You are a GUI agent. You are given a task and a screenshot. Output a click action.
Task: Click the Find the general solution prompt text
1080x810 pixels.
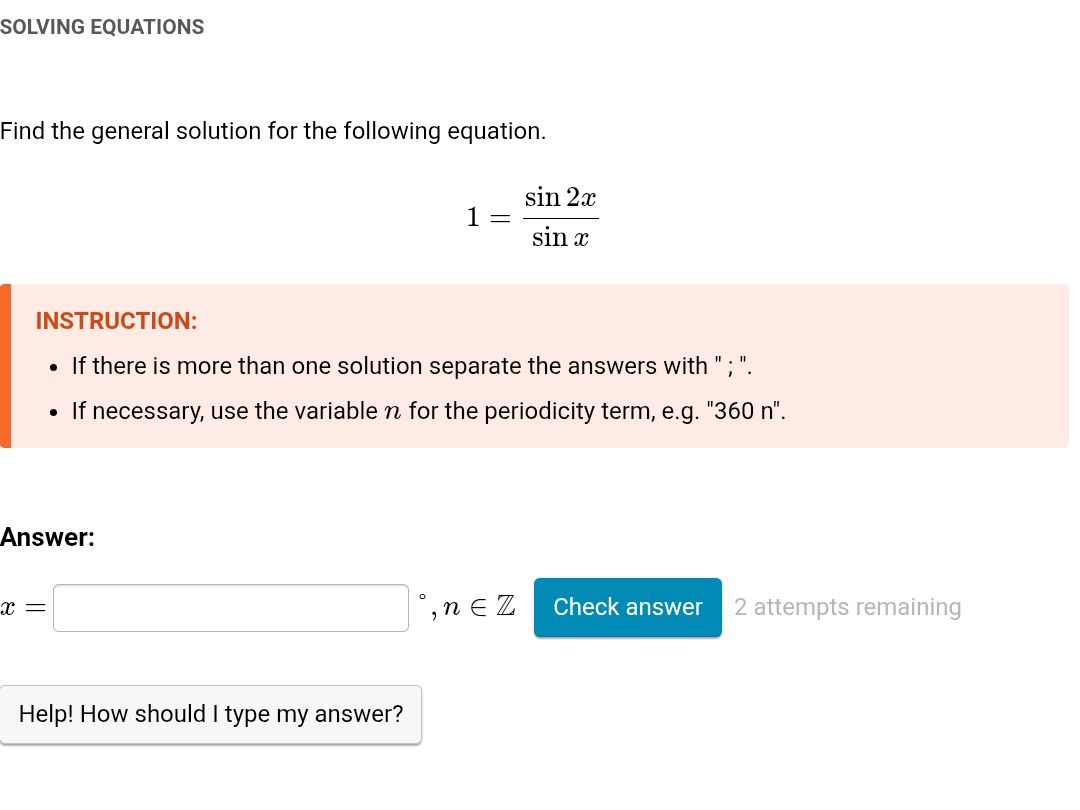(273, 131)
